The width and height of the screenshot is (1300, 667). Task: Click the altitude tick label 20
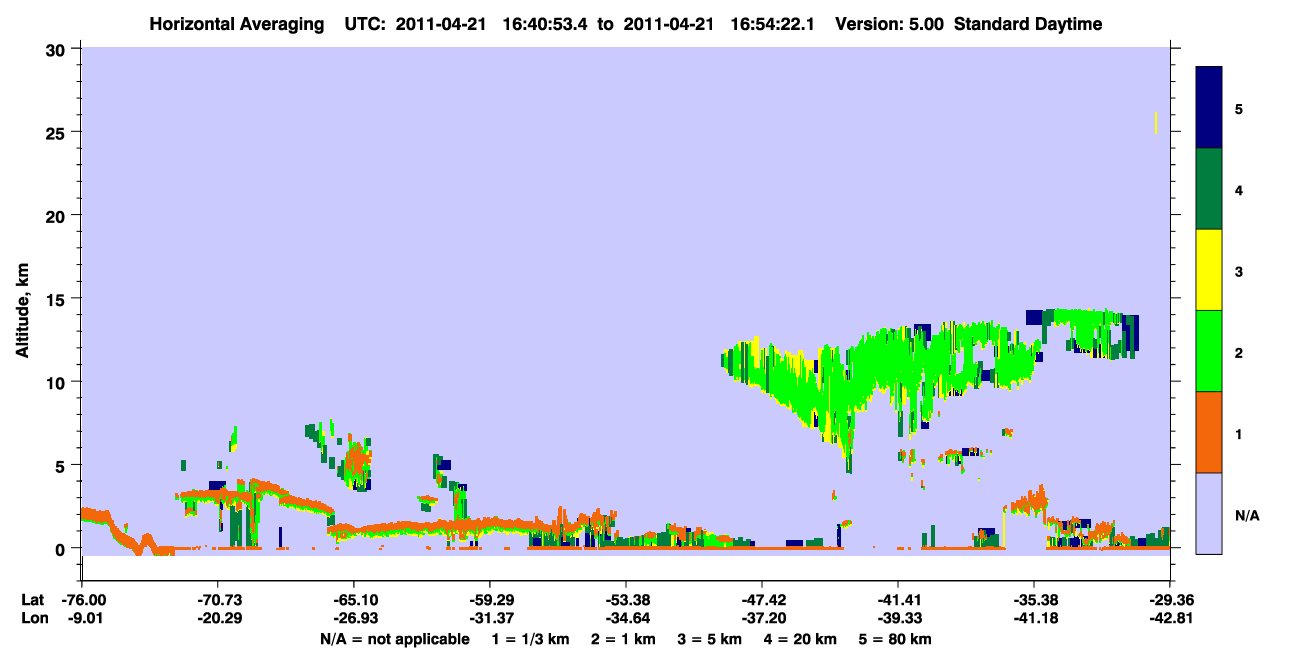coord(58,215)
